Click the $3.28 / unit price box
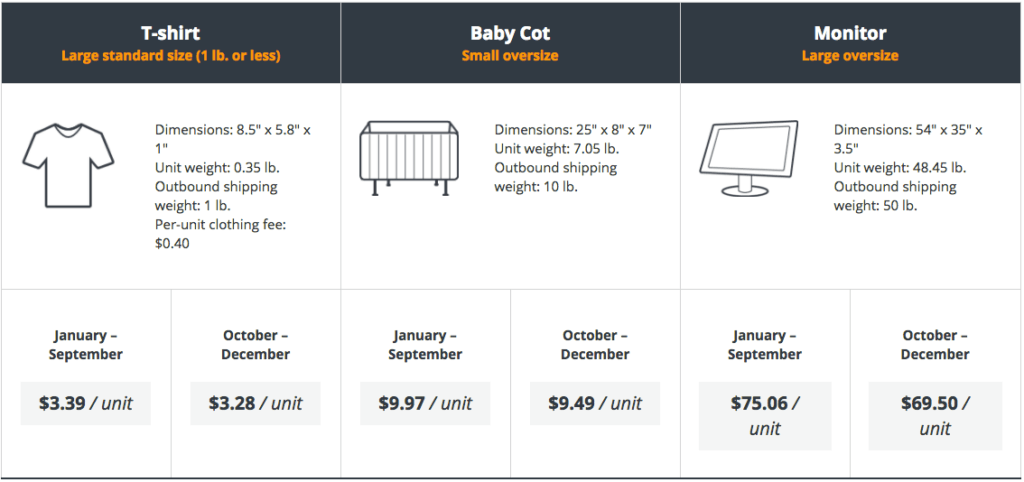1024x482 pixels. click(255, 404)
